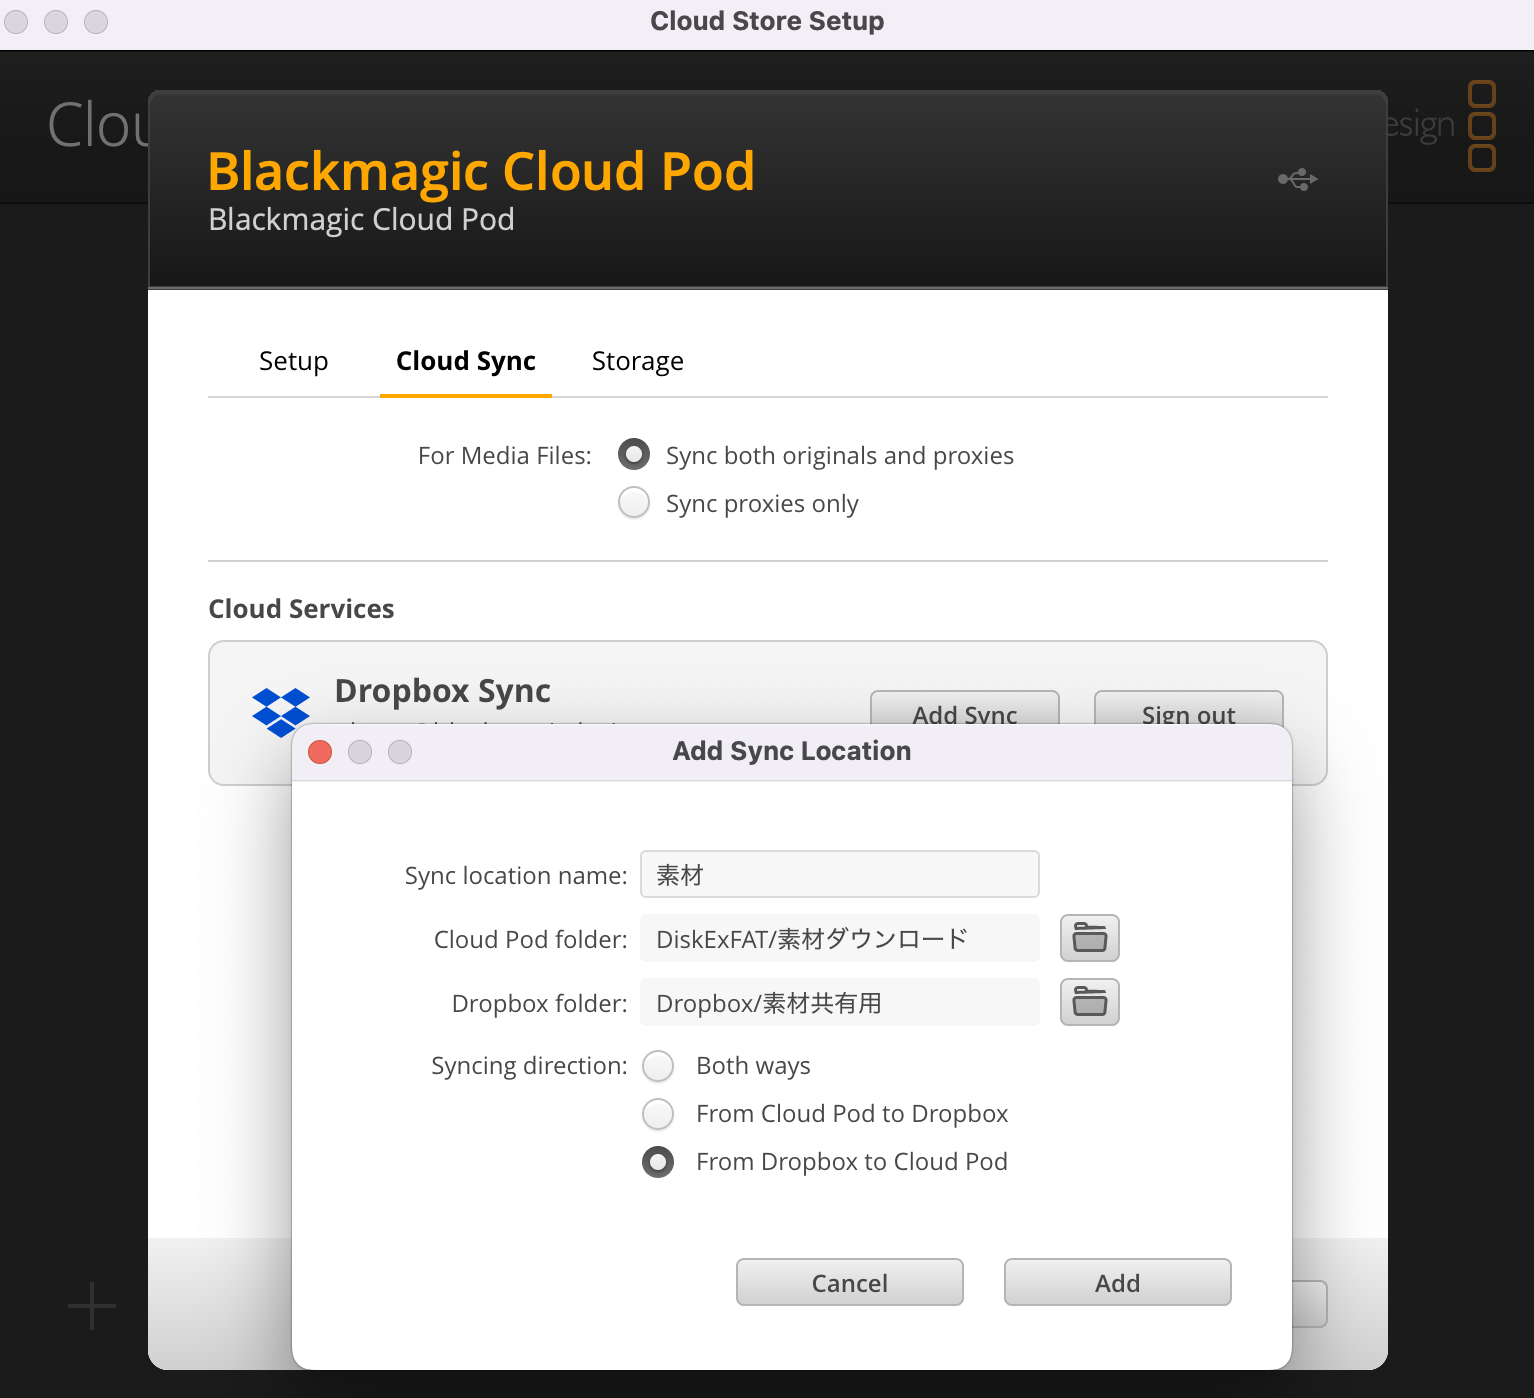1534x1398 pixels.
Task: Click Sign out of Dropbox
Action: 1188,708
